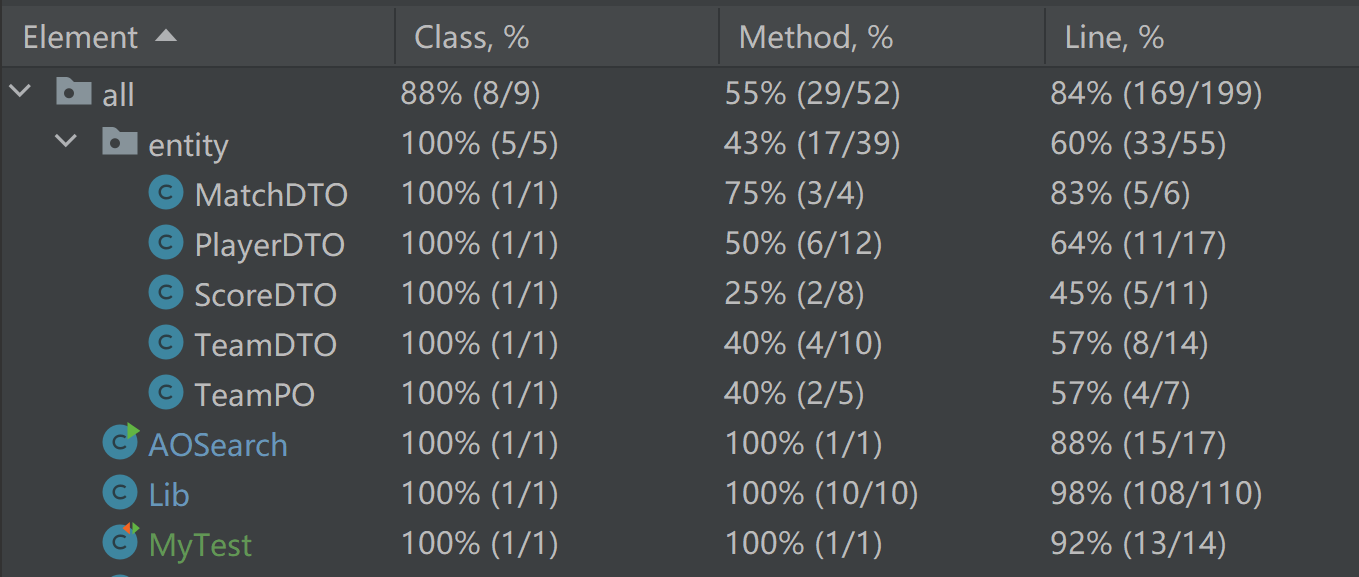Sort by the Class, % column
Image resolution: width=1359 pixels, height=577 pixels.
pyautogui.click(x=471, y=38)
